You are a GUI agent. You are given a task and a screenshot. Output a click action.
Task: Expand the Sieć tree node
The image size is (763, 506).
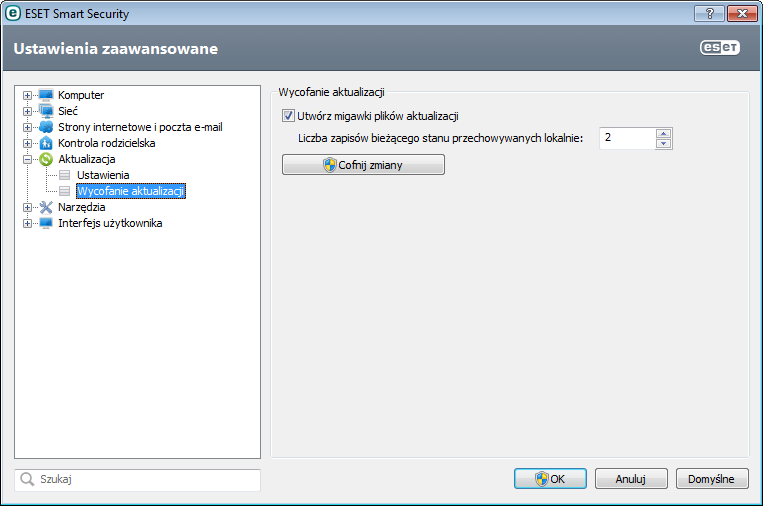27,111
